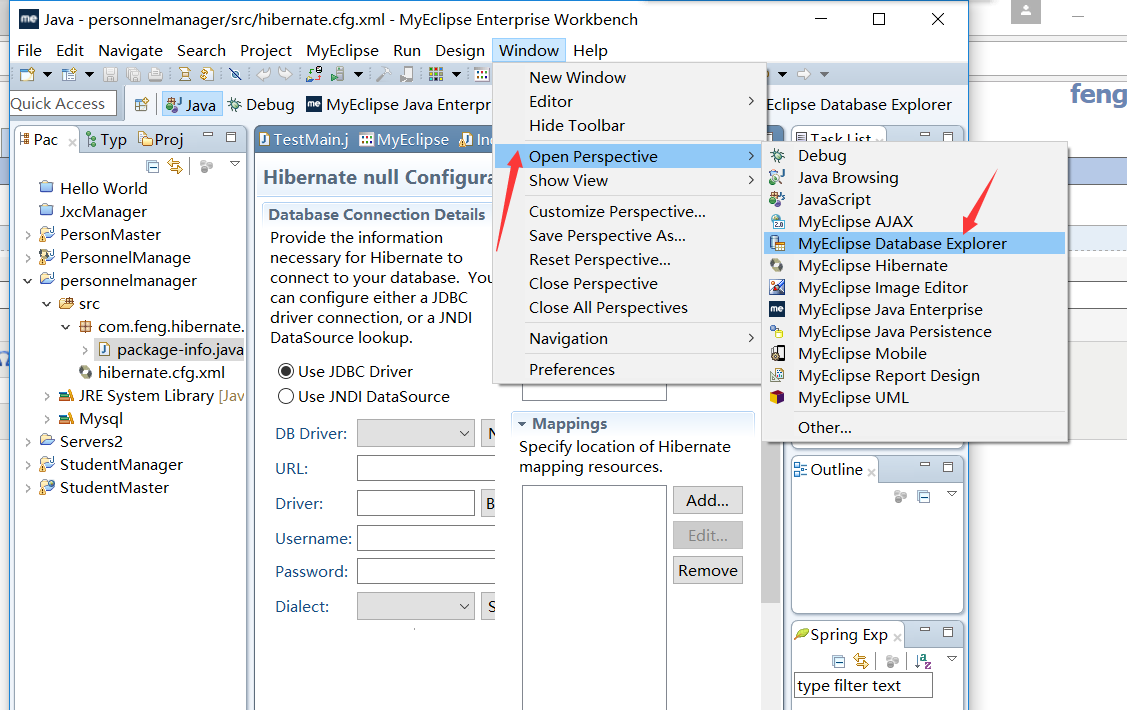Open Package Explorer view menu triangle
Image resolution: width=1127 pixels, height=710 pixels.
[x=234, y=165]
